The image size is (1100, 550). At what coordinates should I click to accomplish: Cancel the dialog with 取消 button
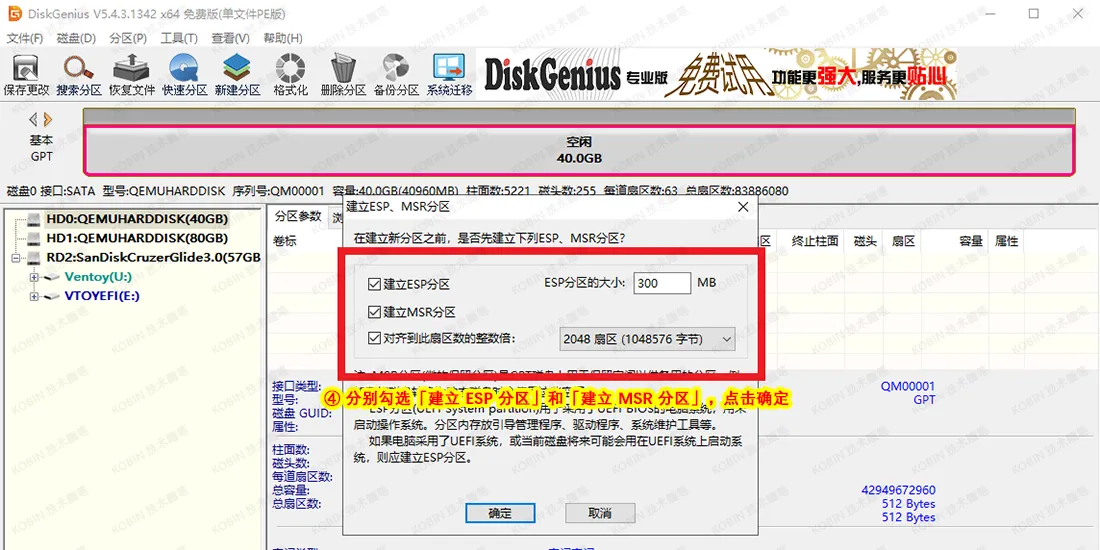click(x=600, y=513)
